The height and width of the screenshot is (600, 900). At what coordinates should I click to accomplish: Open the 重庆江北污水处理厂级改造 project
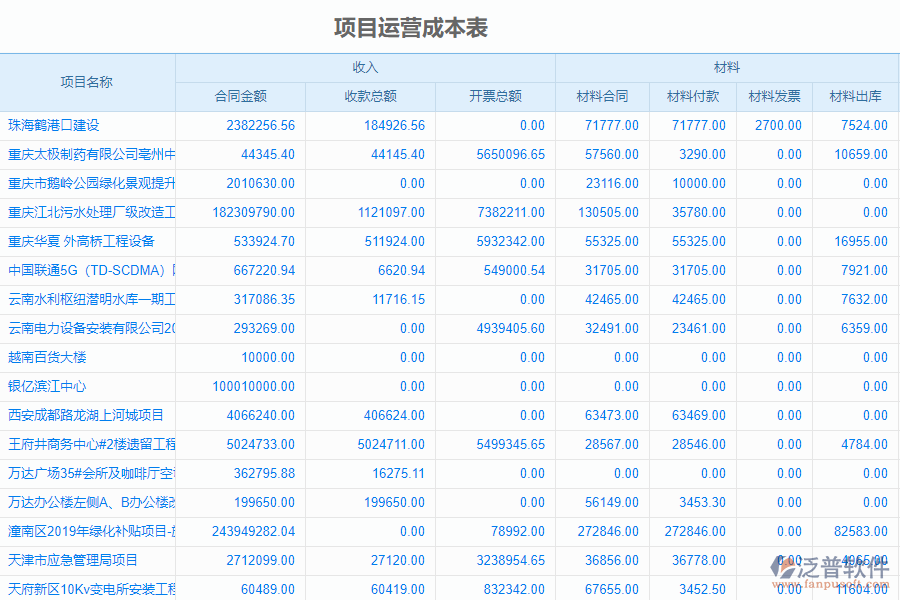tap(90, 212)
